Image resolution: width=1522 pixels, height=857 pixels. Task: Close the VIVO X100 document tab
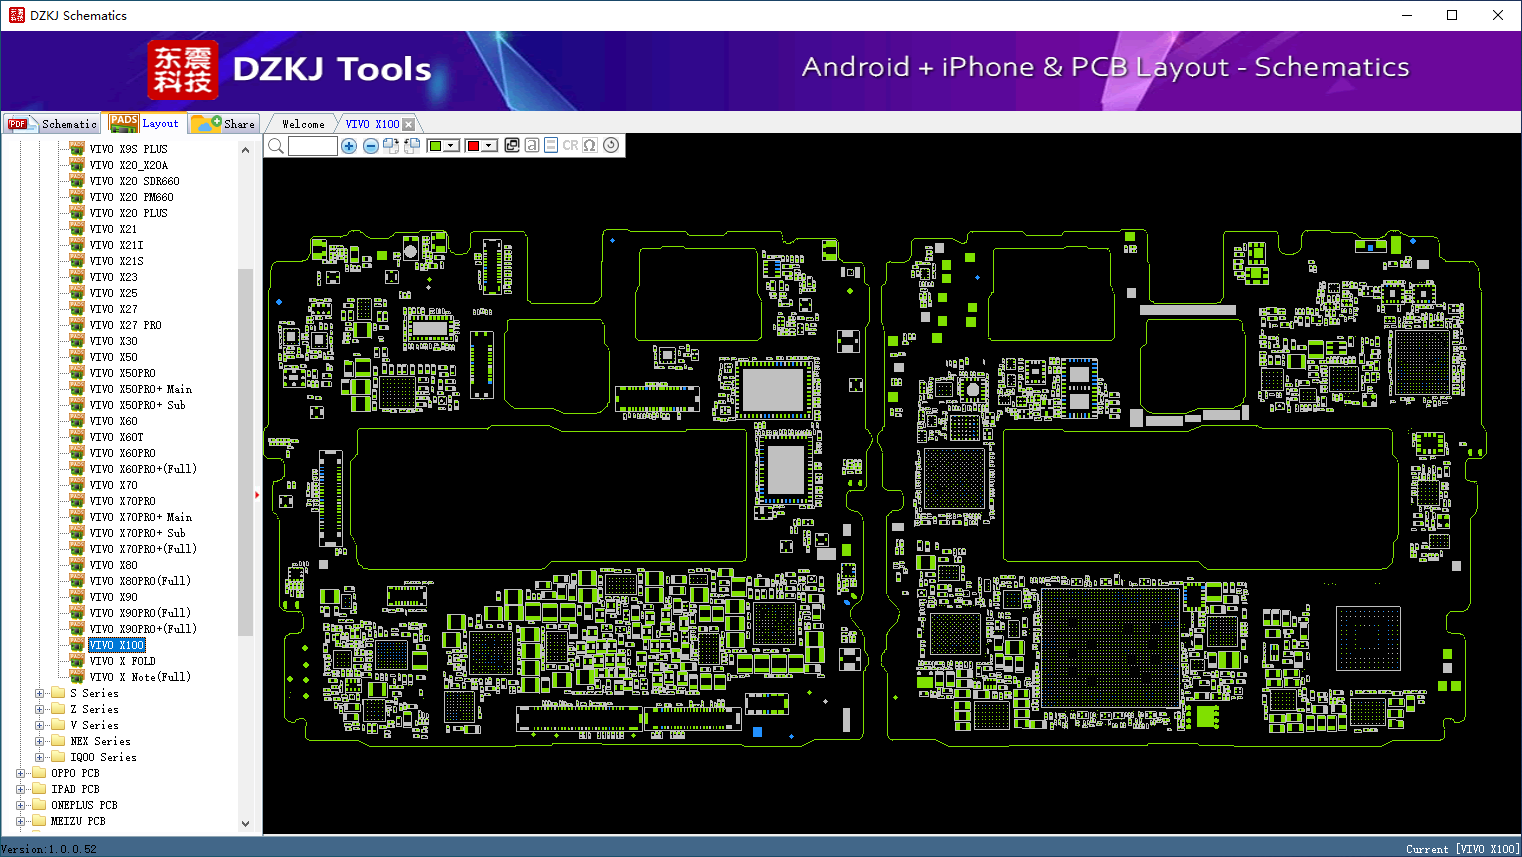[408, 125]
